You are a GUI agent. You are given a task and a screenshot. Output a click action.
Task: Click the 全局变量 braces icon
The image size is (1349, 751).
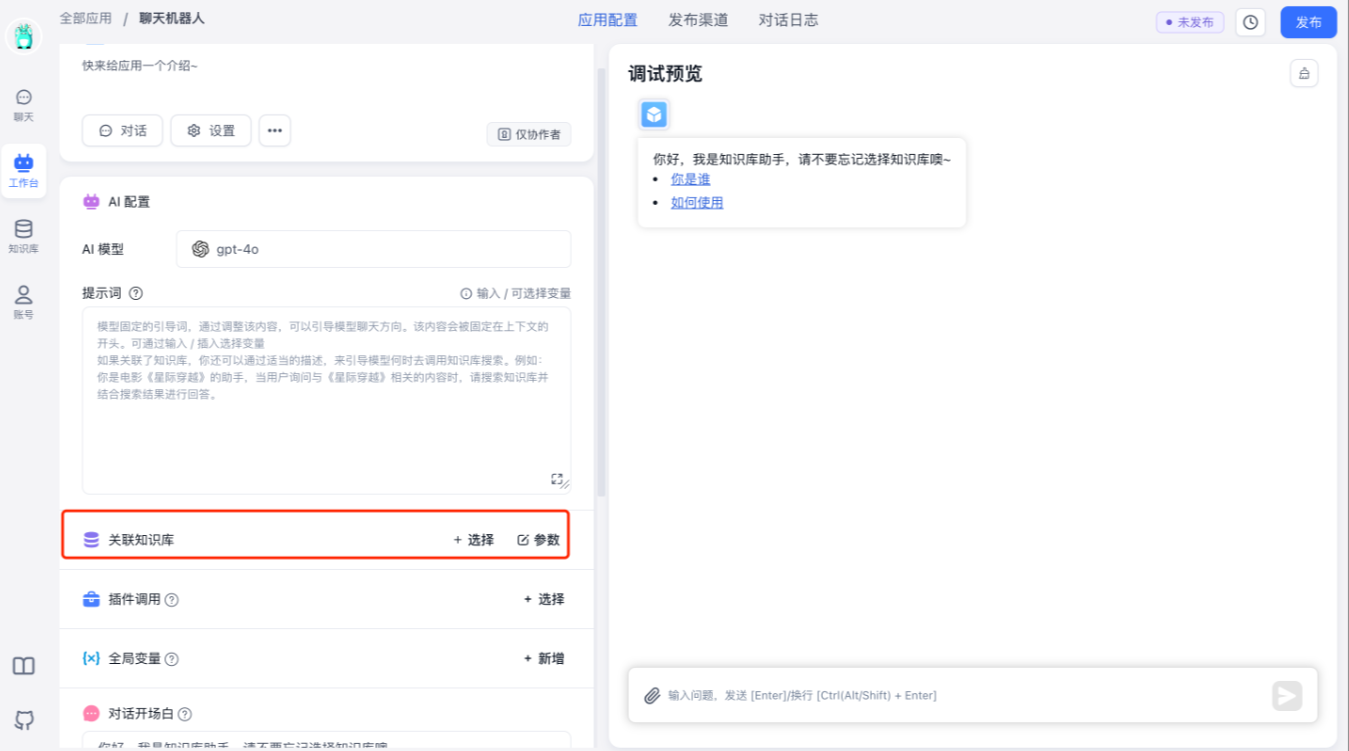91,658
